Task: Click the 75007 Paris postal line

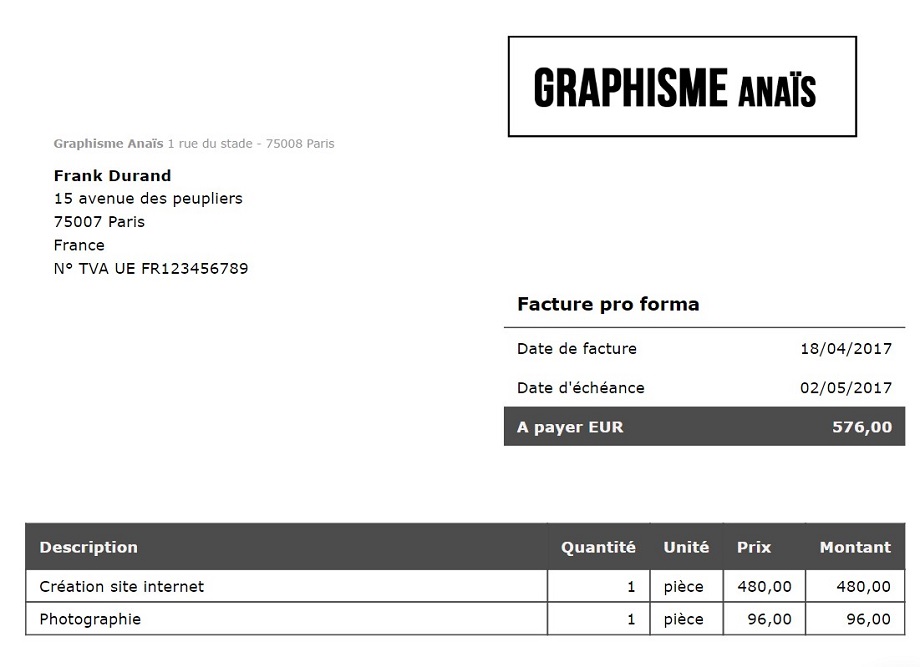Action: (x=99, y=222)
